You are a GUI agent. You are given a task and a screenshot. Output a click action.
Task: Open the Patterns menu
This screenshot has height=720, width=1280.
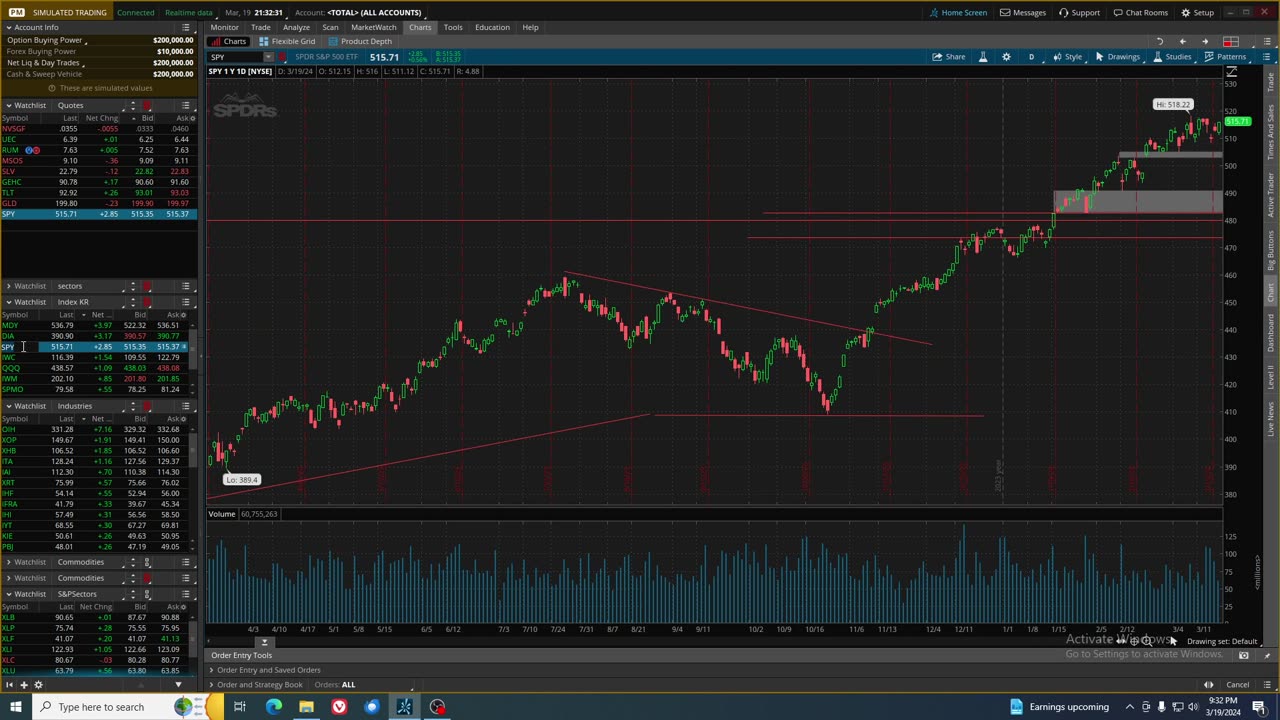[1225, 57]
